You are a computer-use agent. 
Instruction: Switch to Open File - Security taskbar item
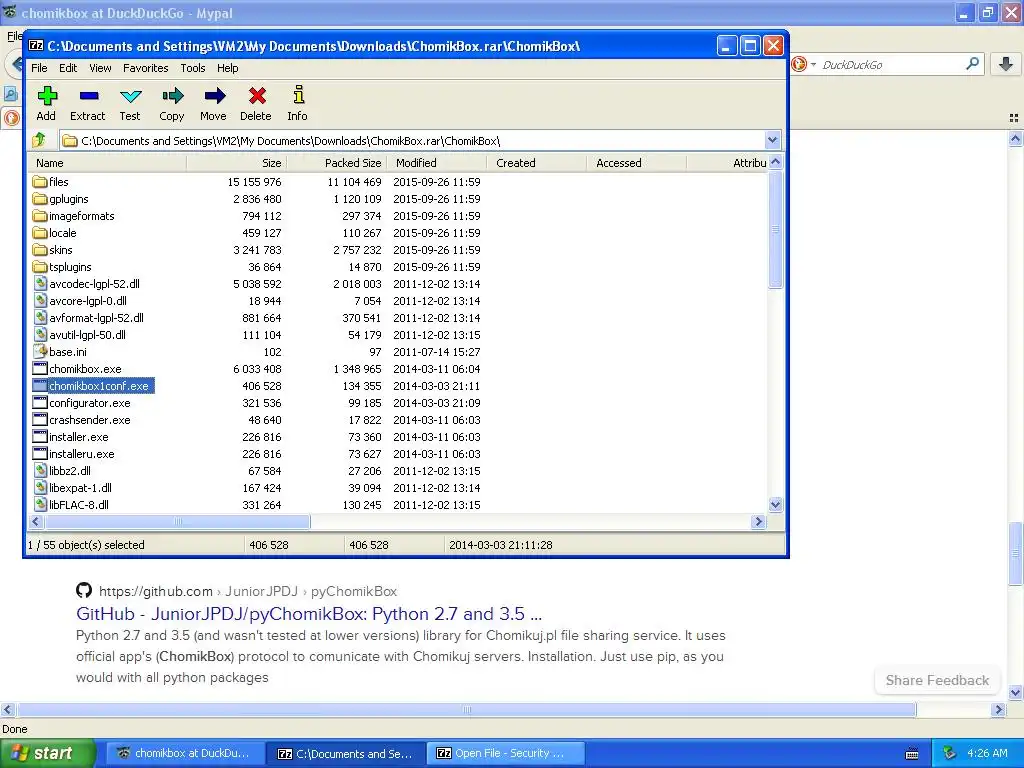coord(504,754)
